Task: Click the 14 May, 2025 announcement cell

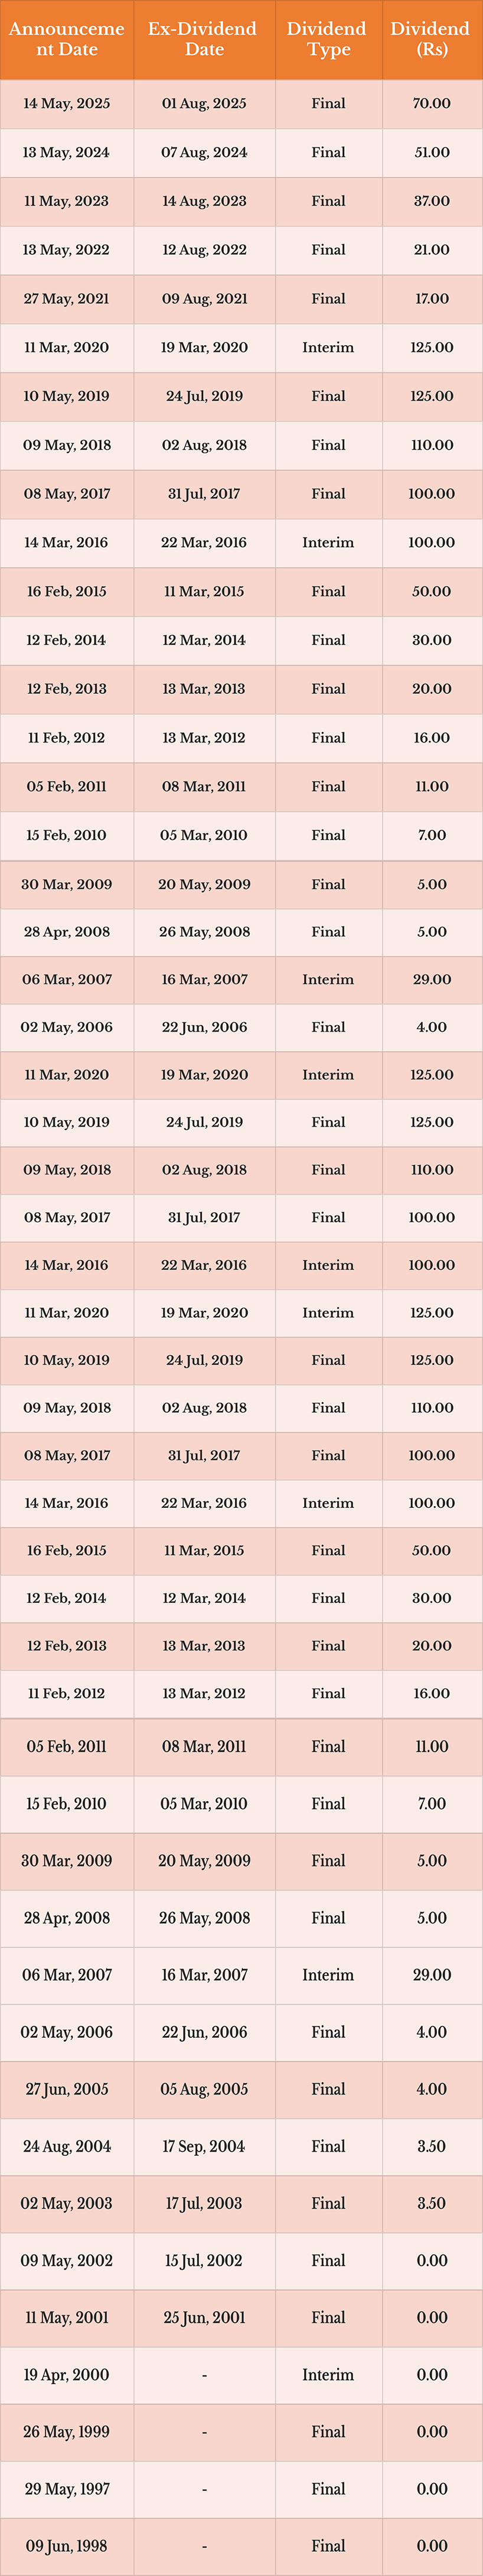Action: click(x=67, y=104)
